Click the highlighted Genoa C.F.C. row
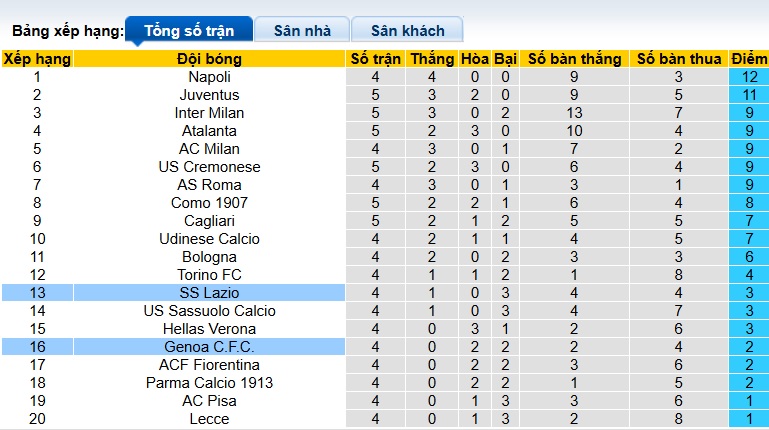The image size is (769, 430). coord(209,347)
